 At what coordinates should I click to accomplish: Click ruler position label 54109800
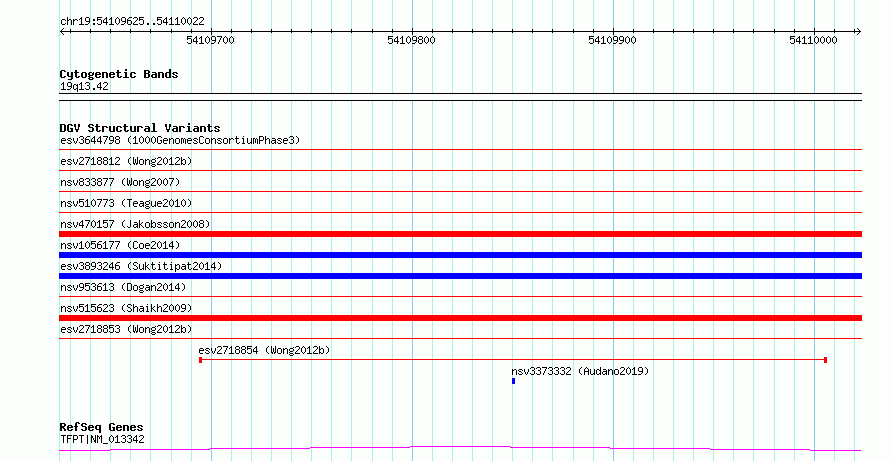click(412, 40)
